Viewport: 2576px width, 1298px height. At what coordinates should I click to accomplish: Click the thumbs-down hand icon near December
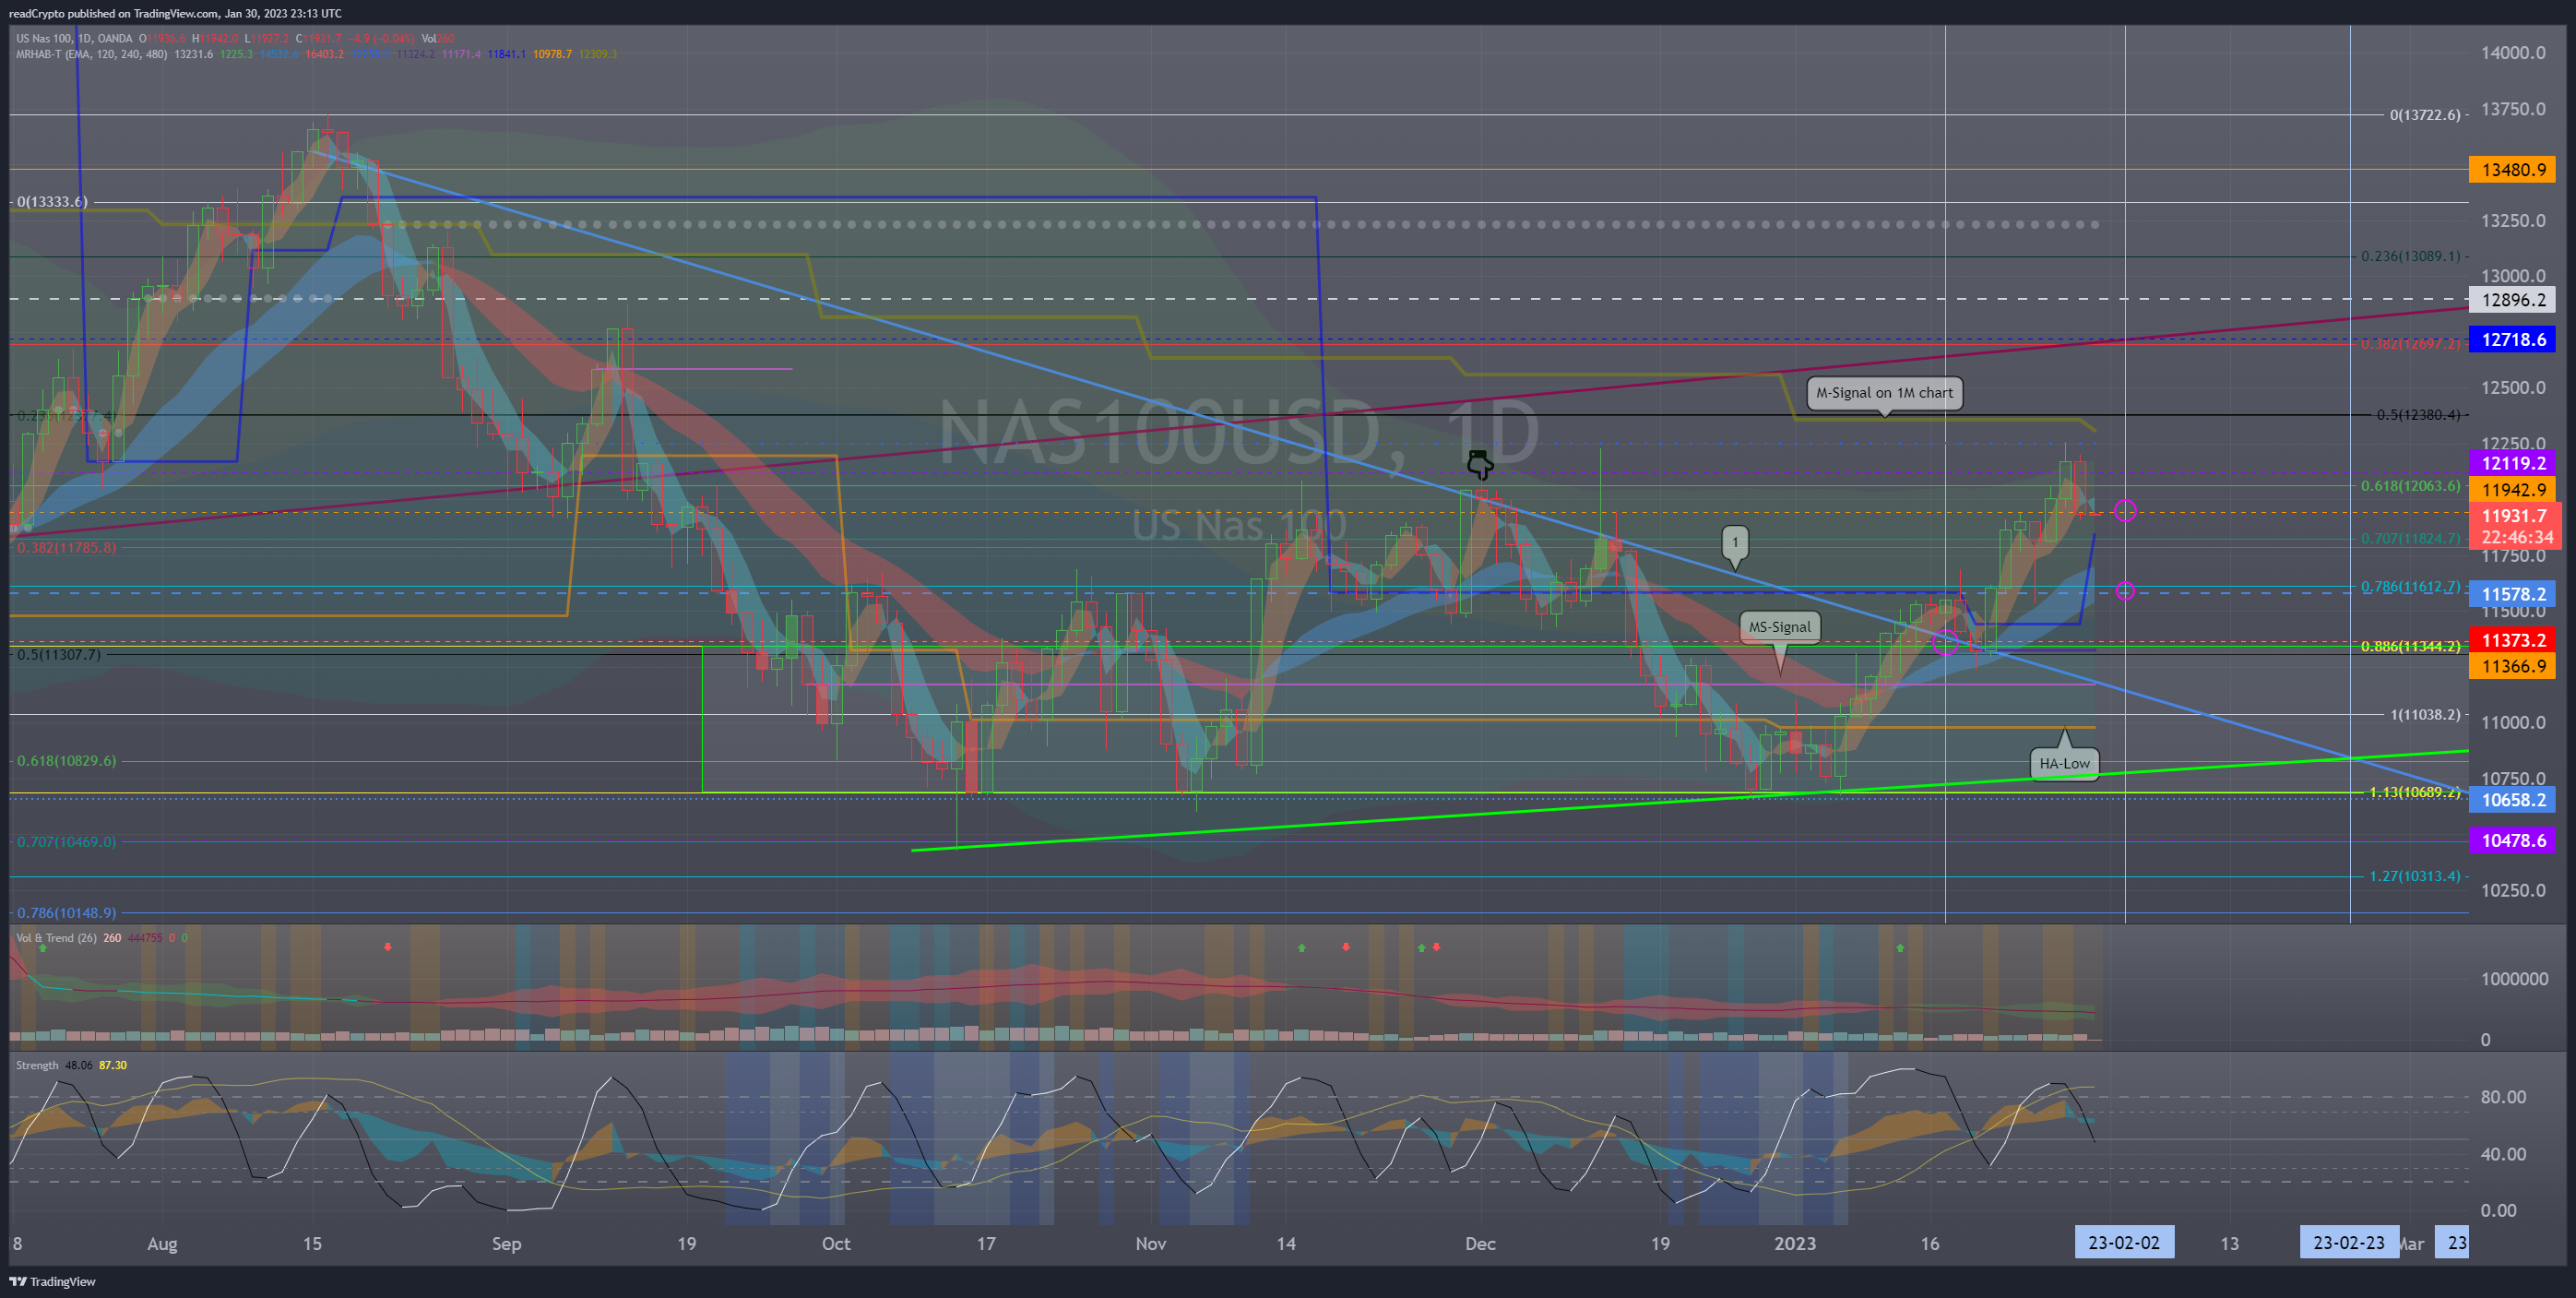click(1480, 465)
